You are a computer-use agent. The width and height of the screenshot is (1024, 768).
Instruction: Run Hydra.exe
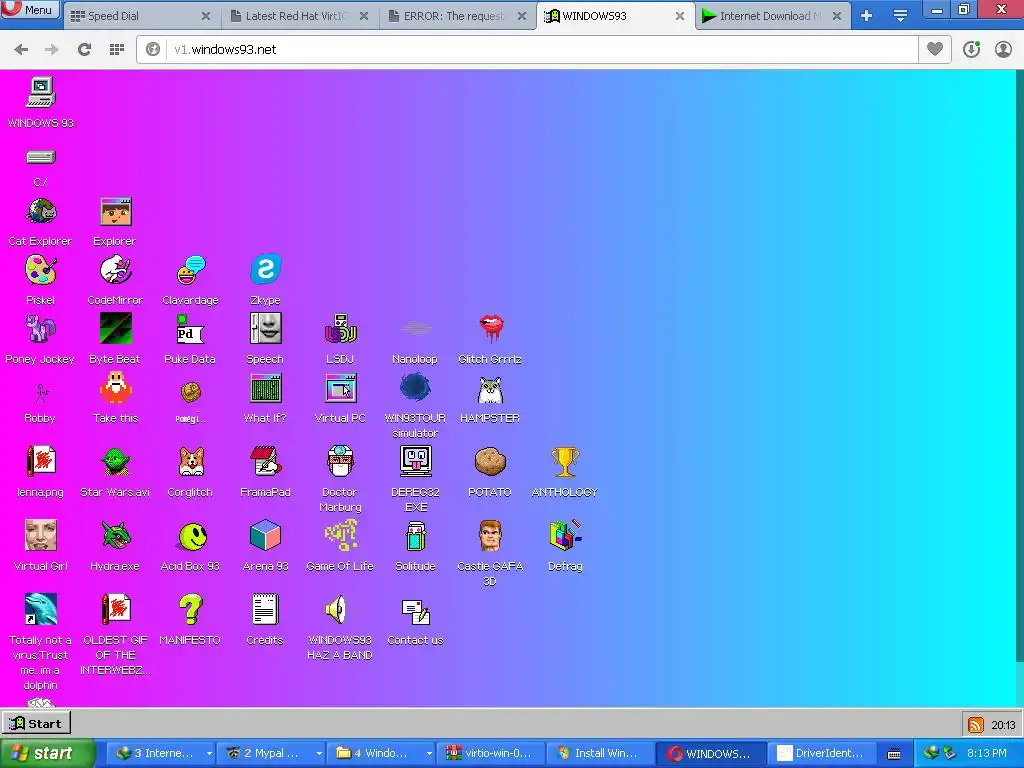116,536
